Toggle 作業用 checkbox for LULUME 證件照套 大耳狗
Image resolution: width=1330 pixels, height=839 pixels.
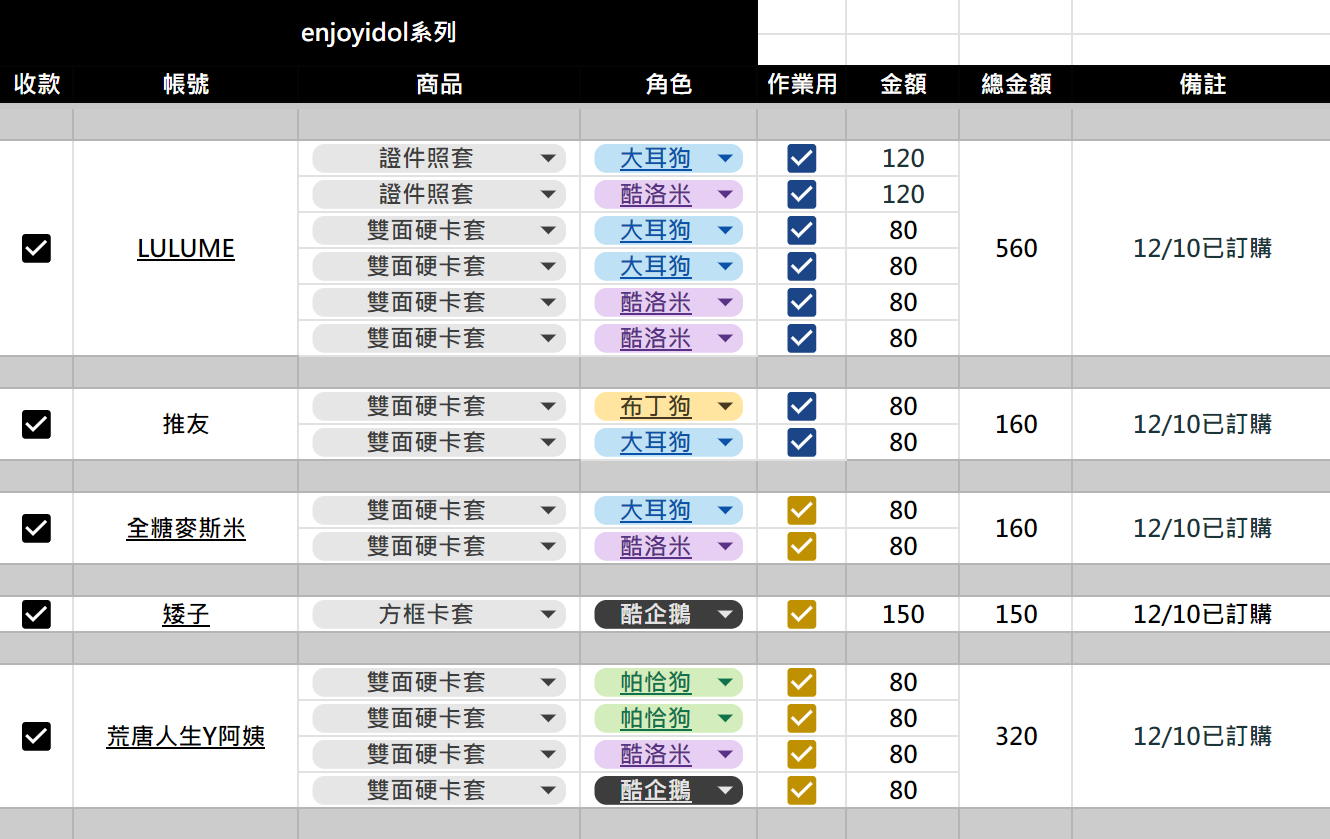point(802,158)
